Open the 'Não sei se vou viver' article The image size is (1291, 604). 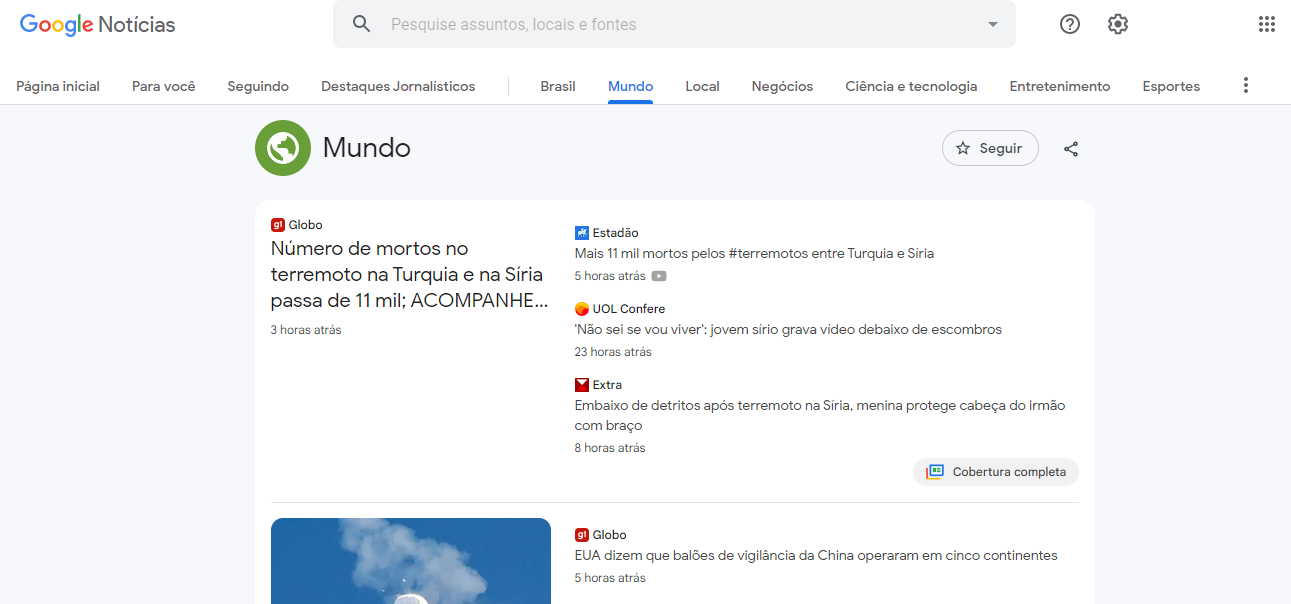788,330
